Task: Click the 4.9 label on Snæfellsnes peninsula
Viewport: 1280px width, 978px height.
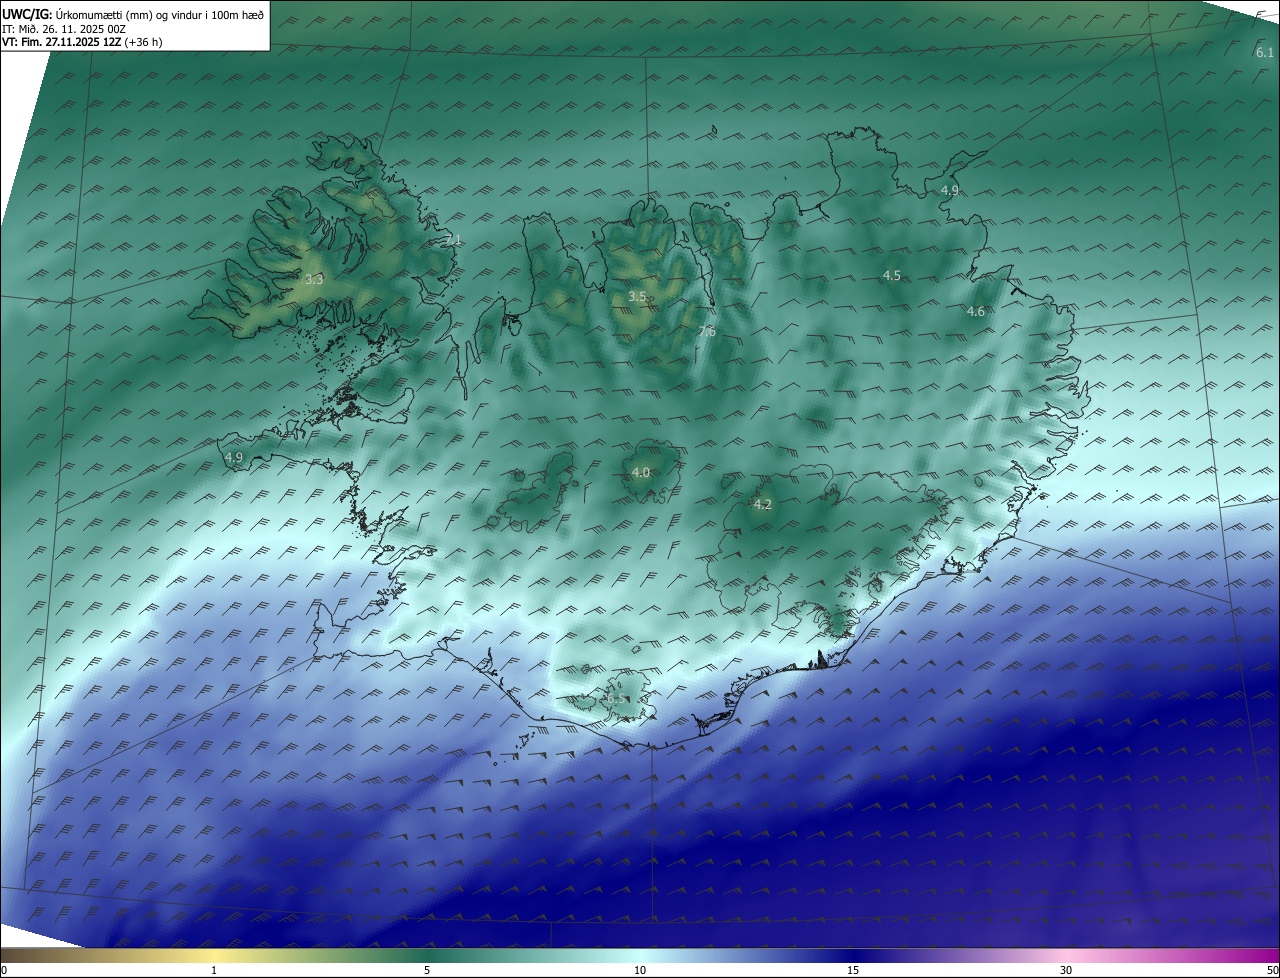Action: (x=234, y=457)
